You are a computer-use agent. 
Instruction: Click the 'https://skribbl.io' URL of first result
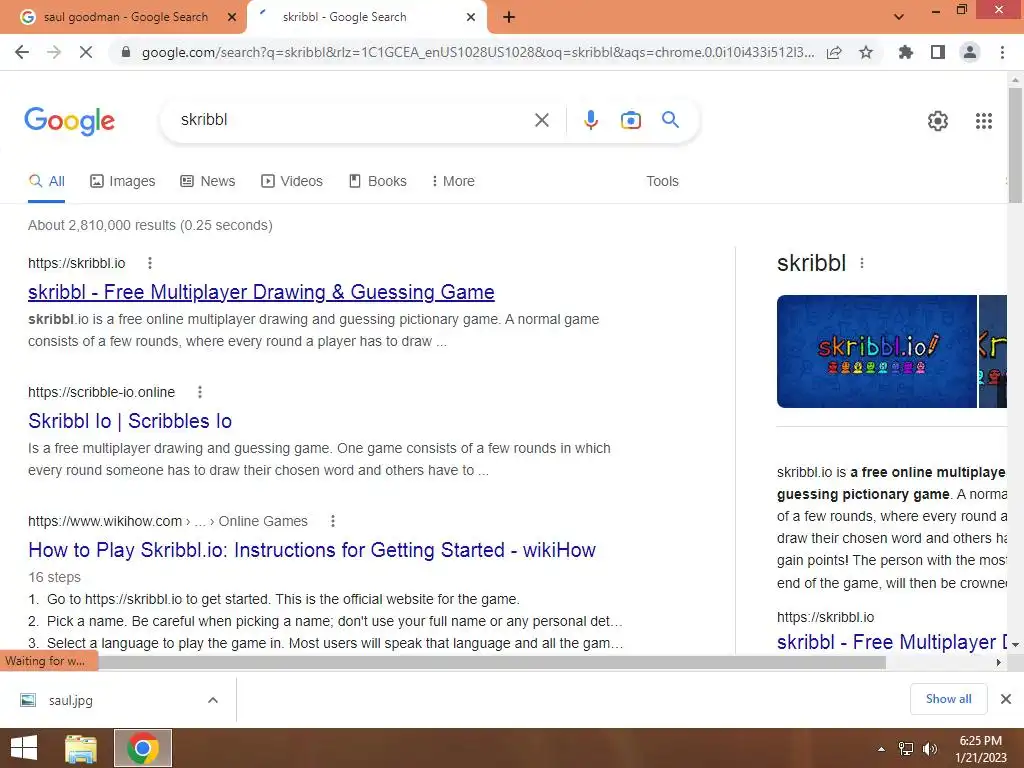[x=76, y=263]
